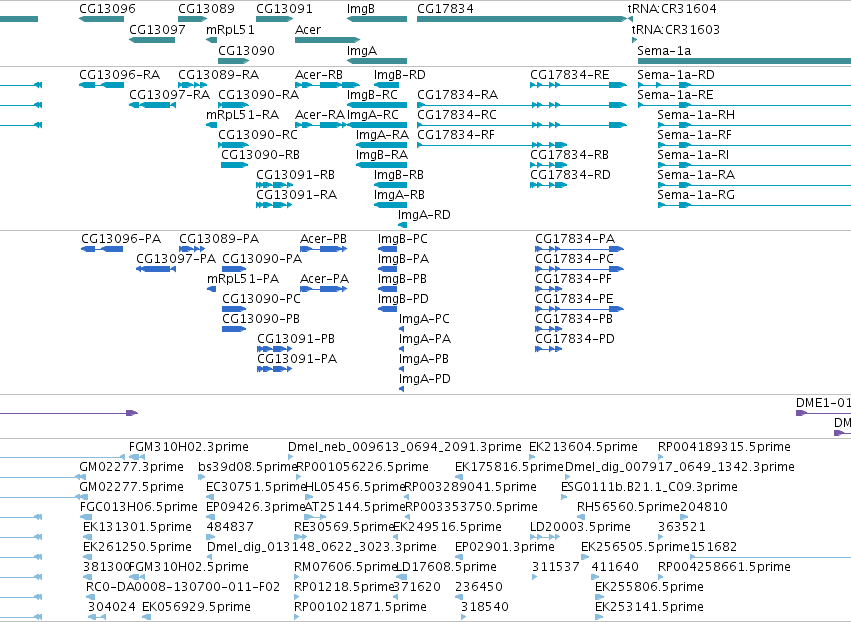
Task: Click the CG17834-RD transcript label
Action: tap(570, 175)
